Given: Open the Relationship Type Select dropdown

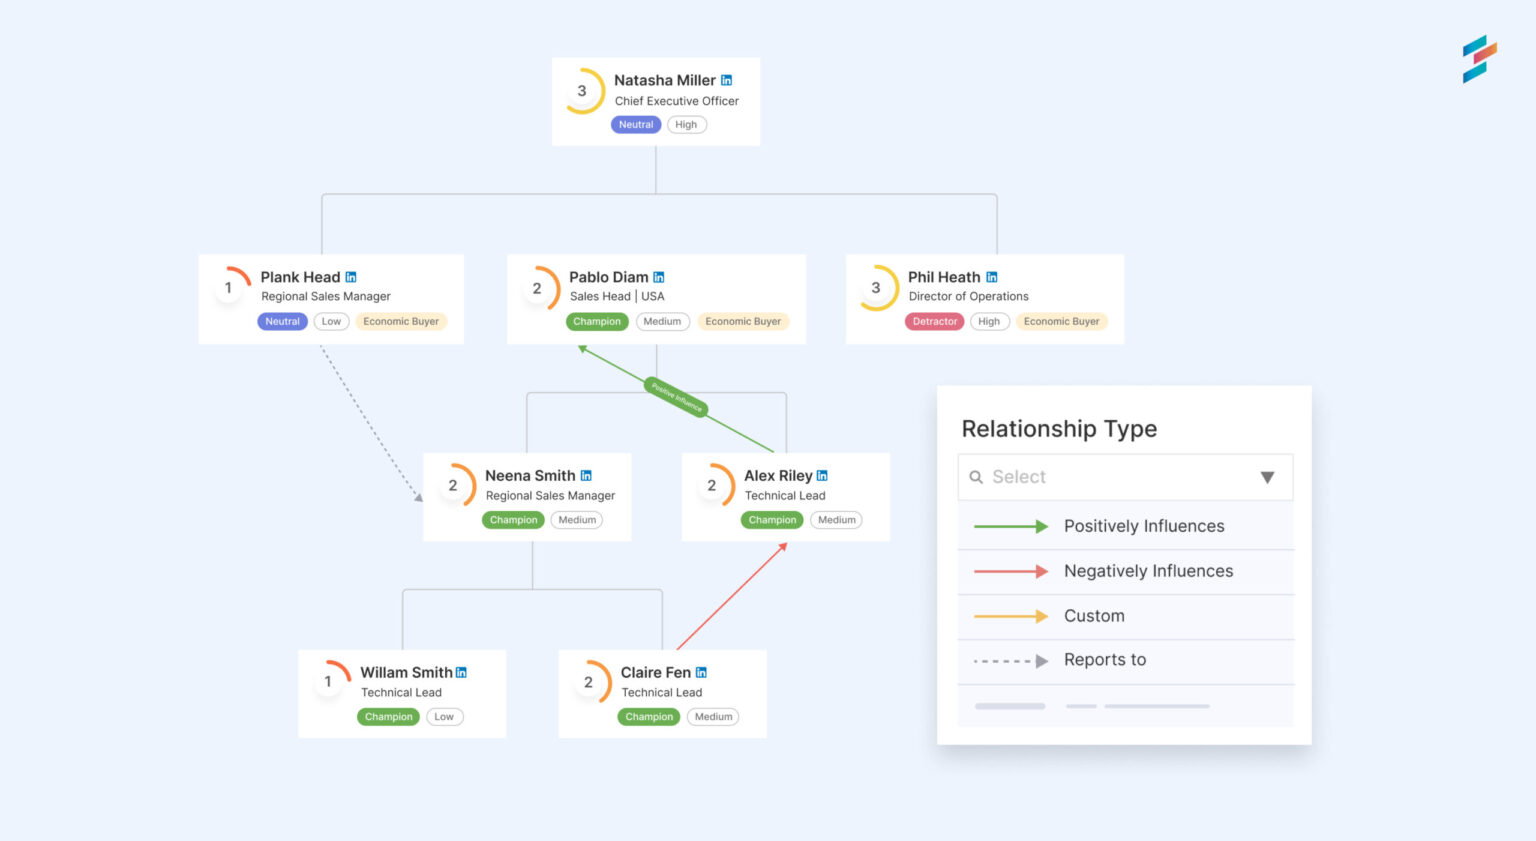Looking at the screenshot, I should [x=1124, y=477].
